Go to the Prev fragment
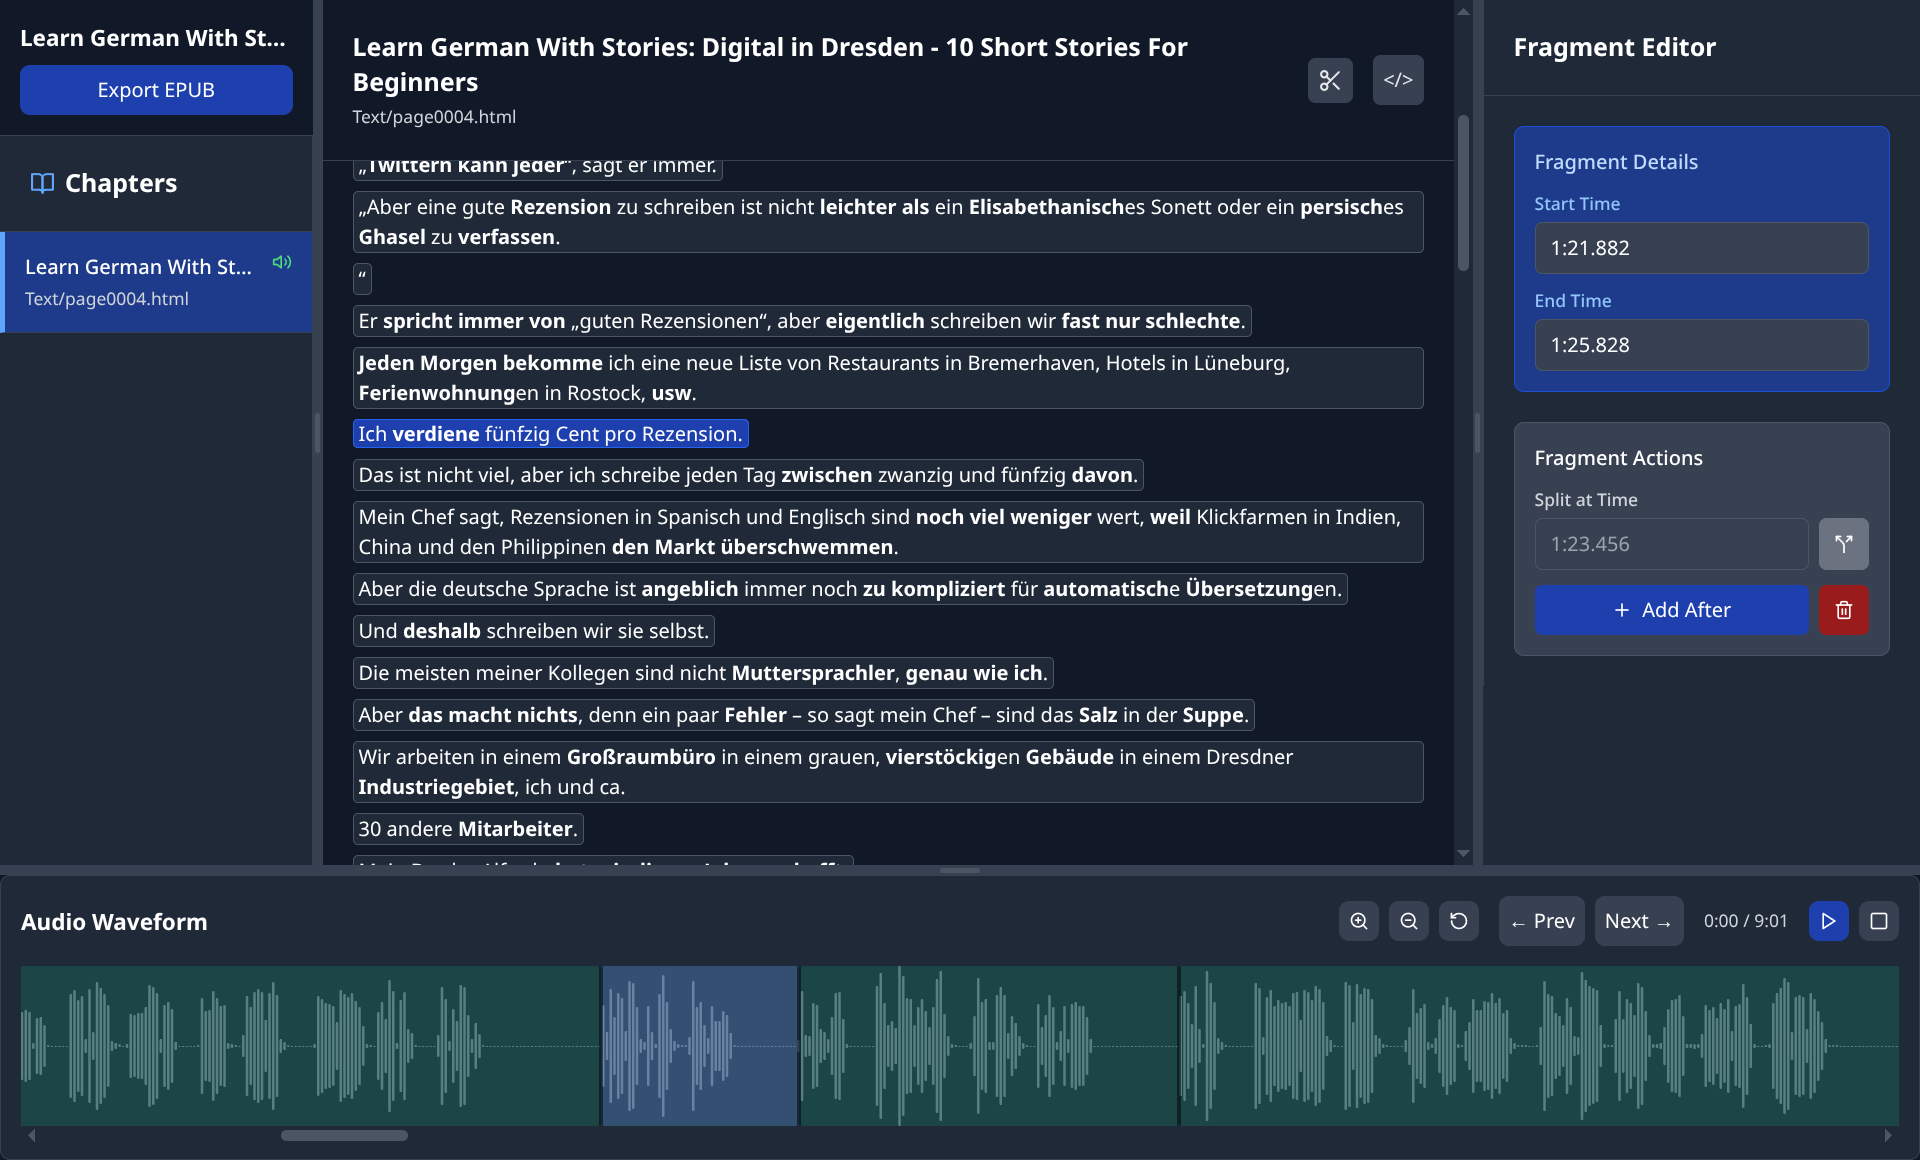This screenshot has height=1160, width=1920. point(1541,921)
